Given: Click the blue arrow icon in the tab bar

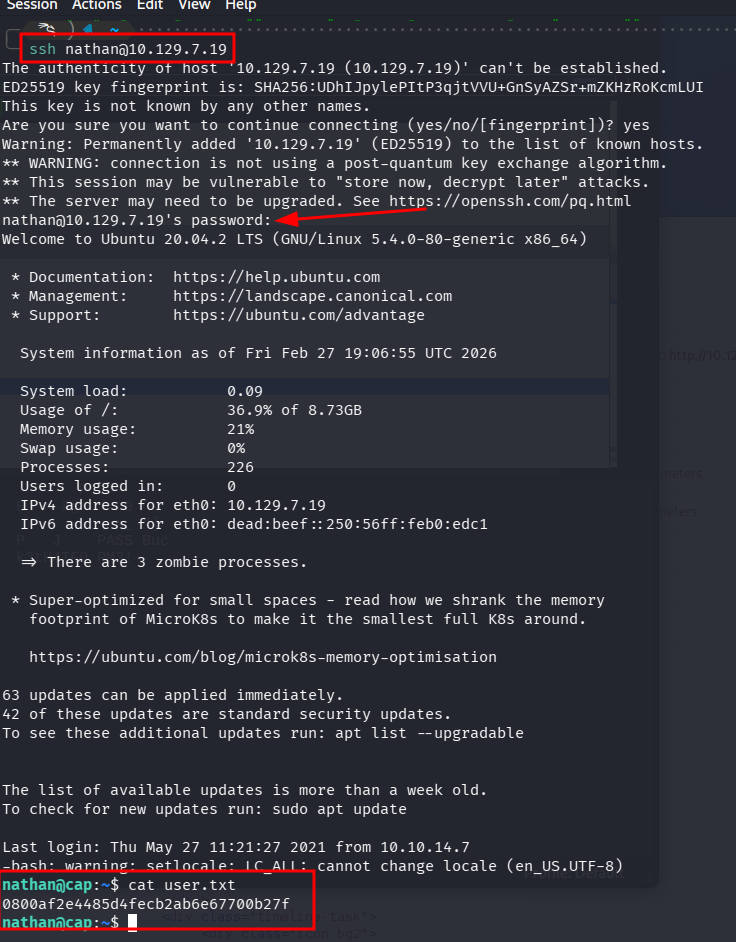Looking at the screenshot, I should [86, 27].
